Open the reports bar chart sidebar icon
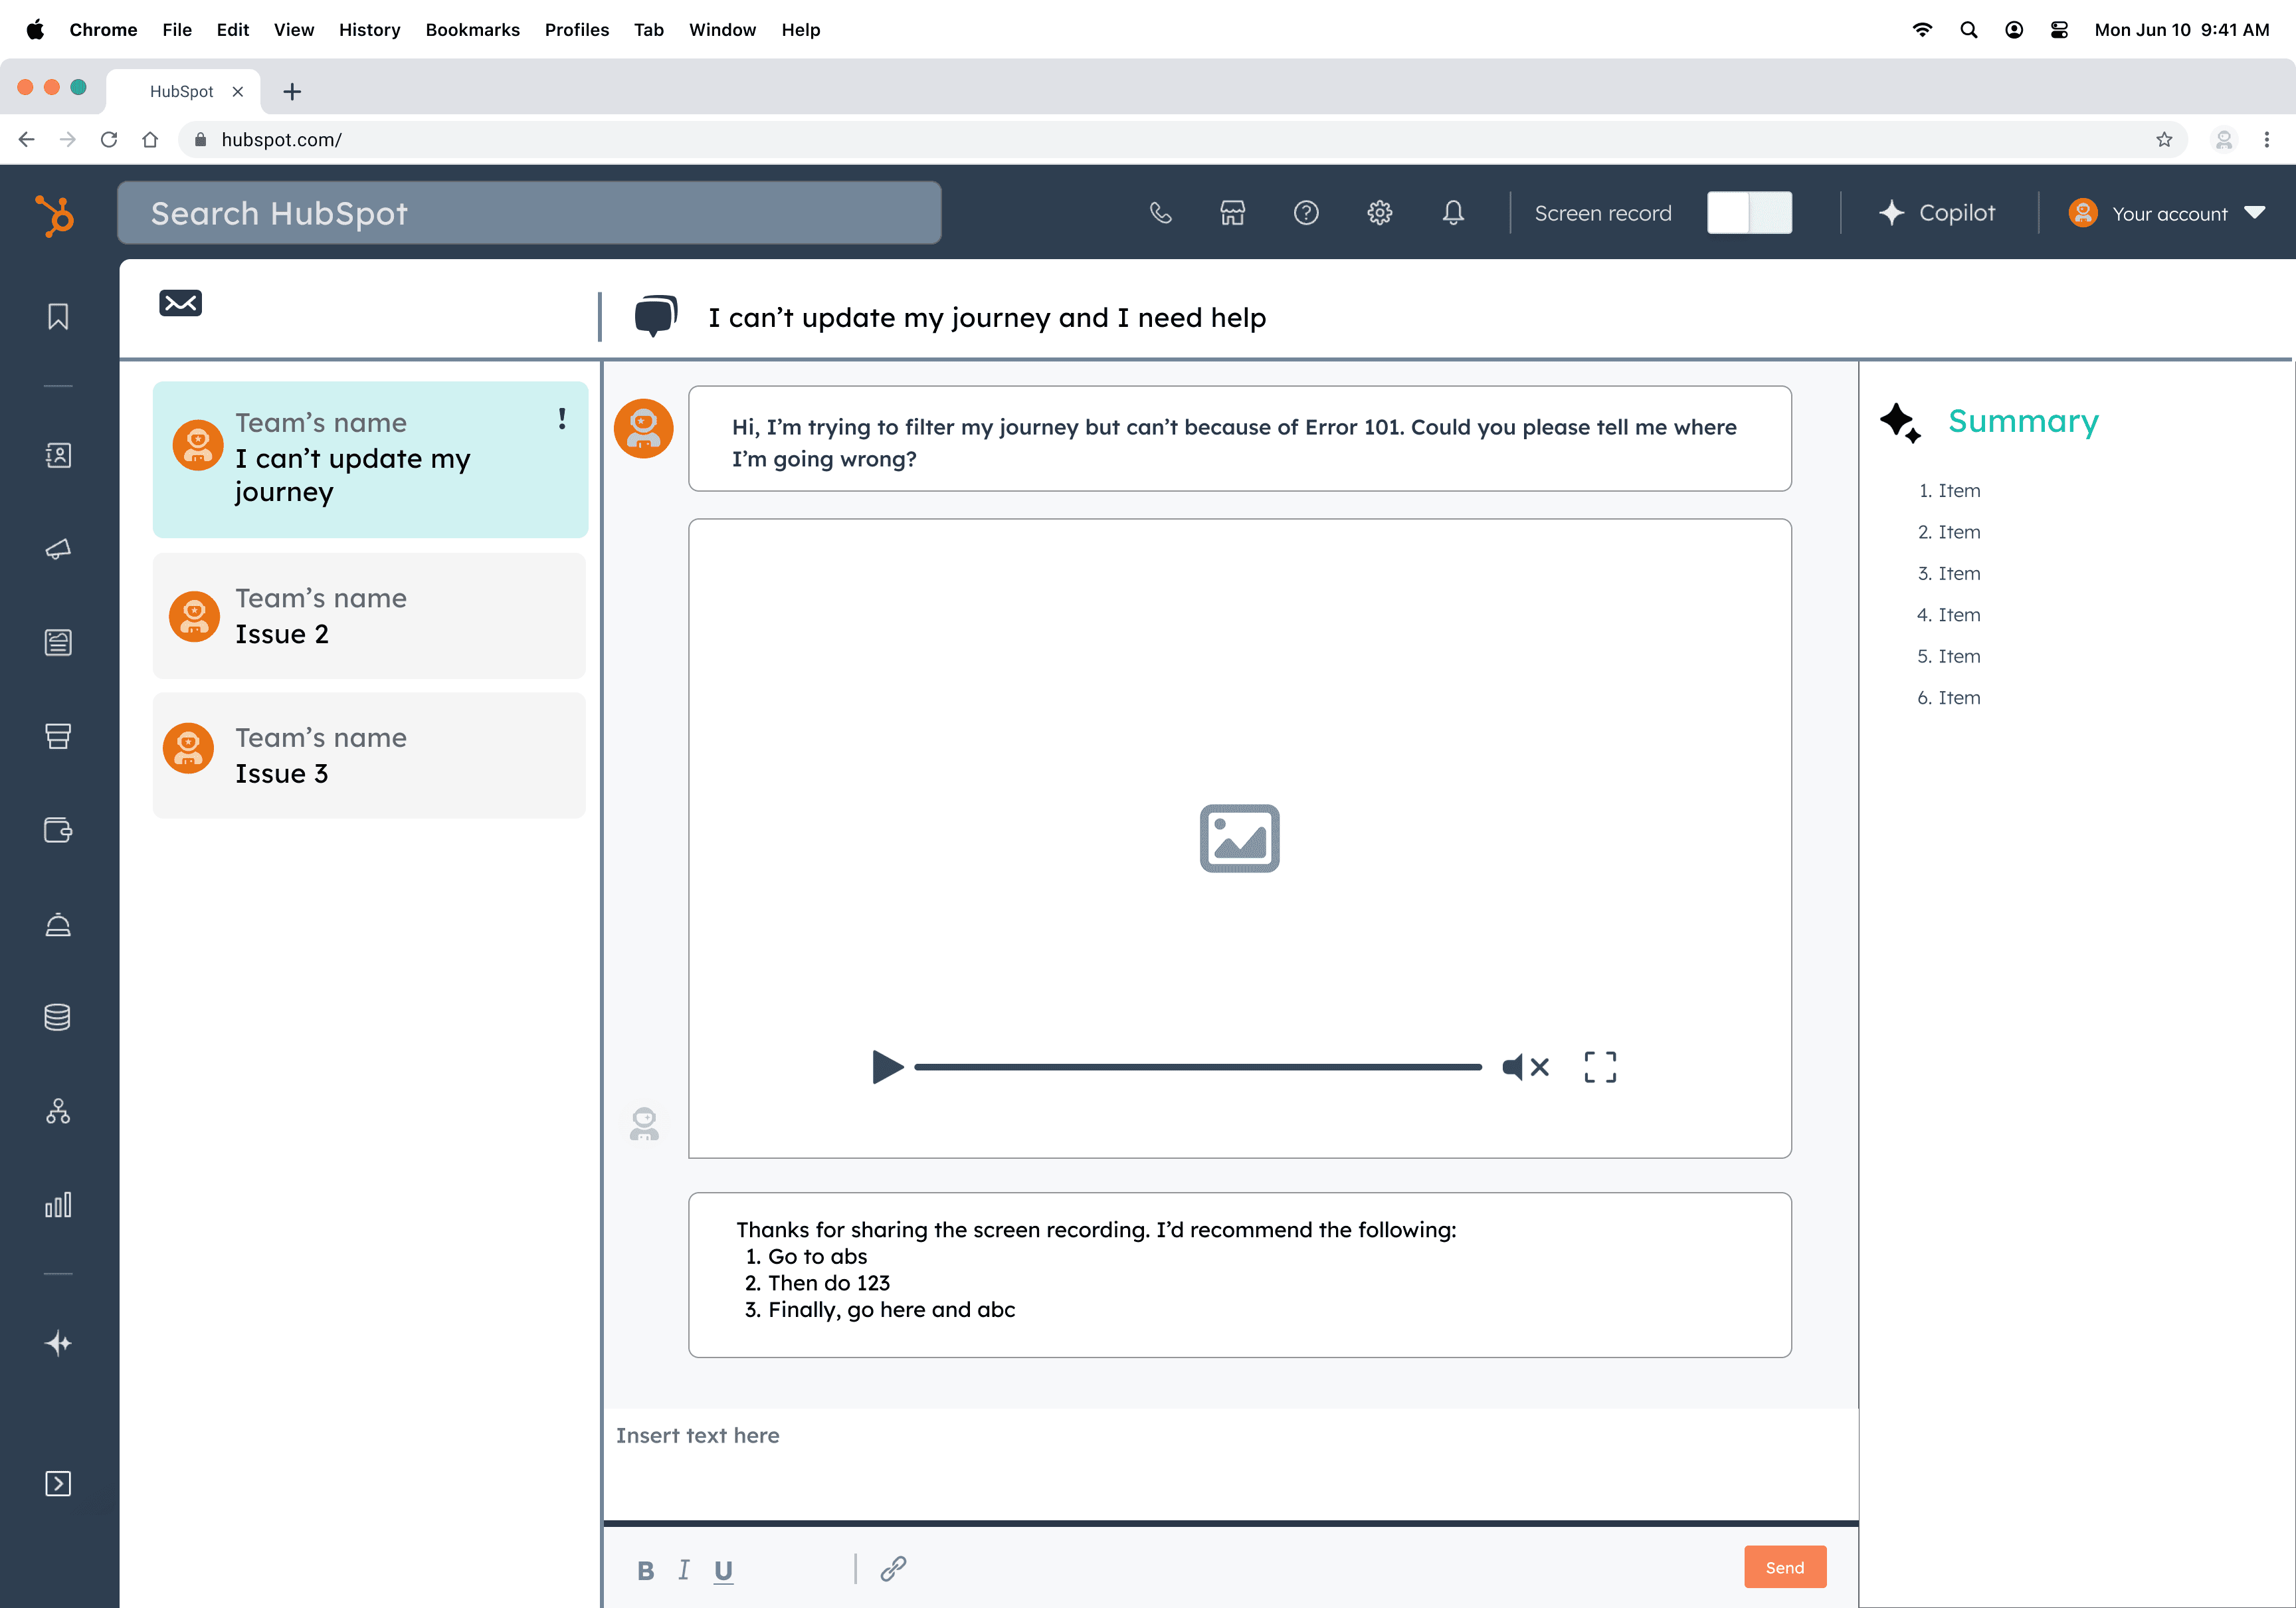 coord(58,1205)
